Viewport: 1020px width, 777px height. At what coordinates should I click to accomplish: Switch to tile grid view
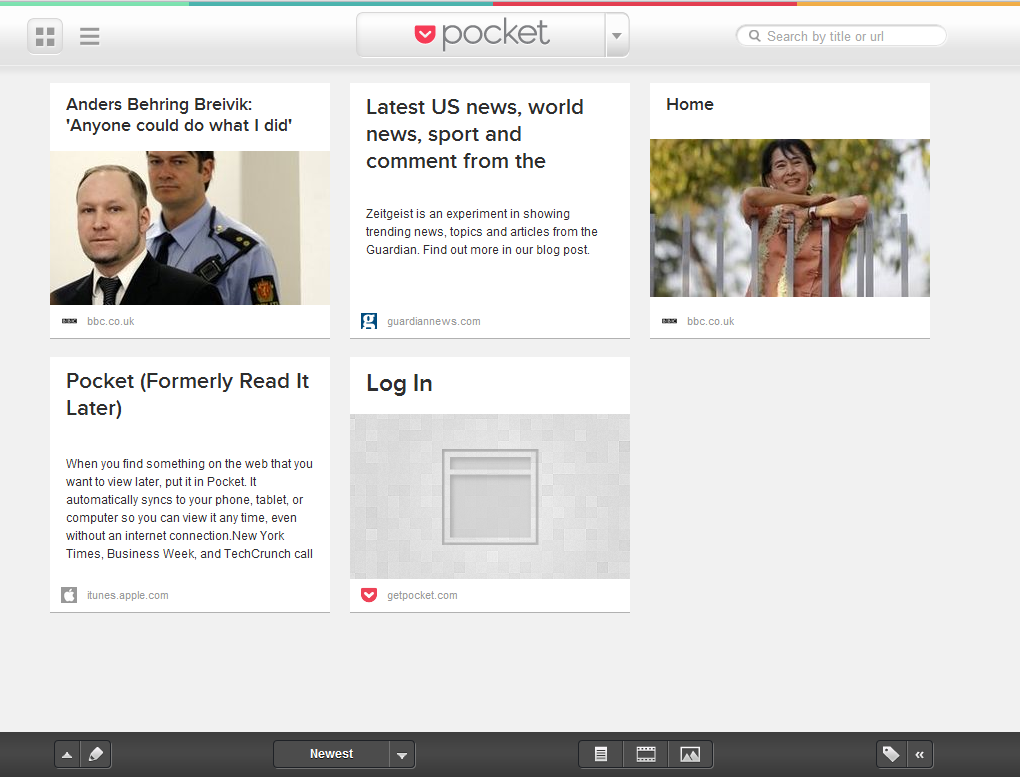tap(45, 36)
